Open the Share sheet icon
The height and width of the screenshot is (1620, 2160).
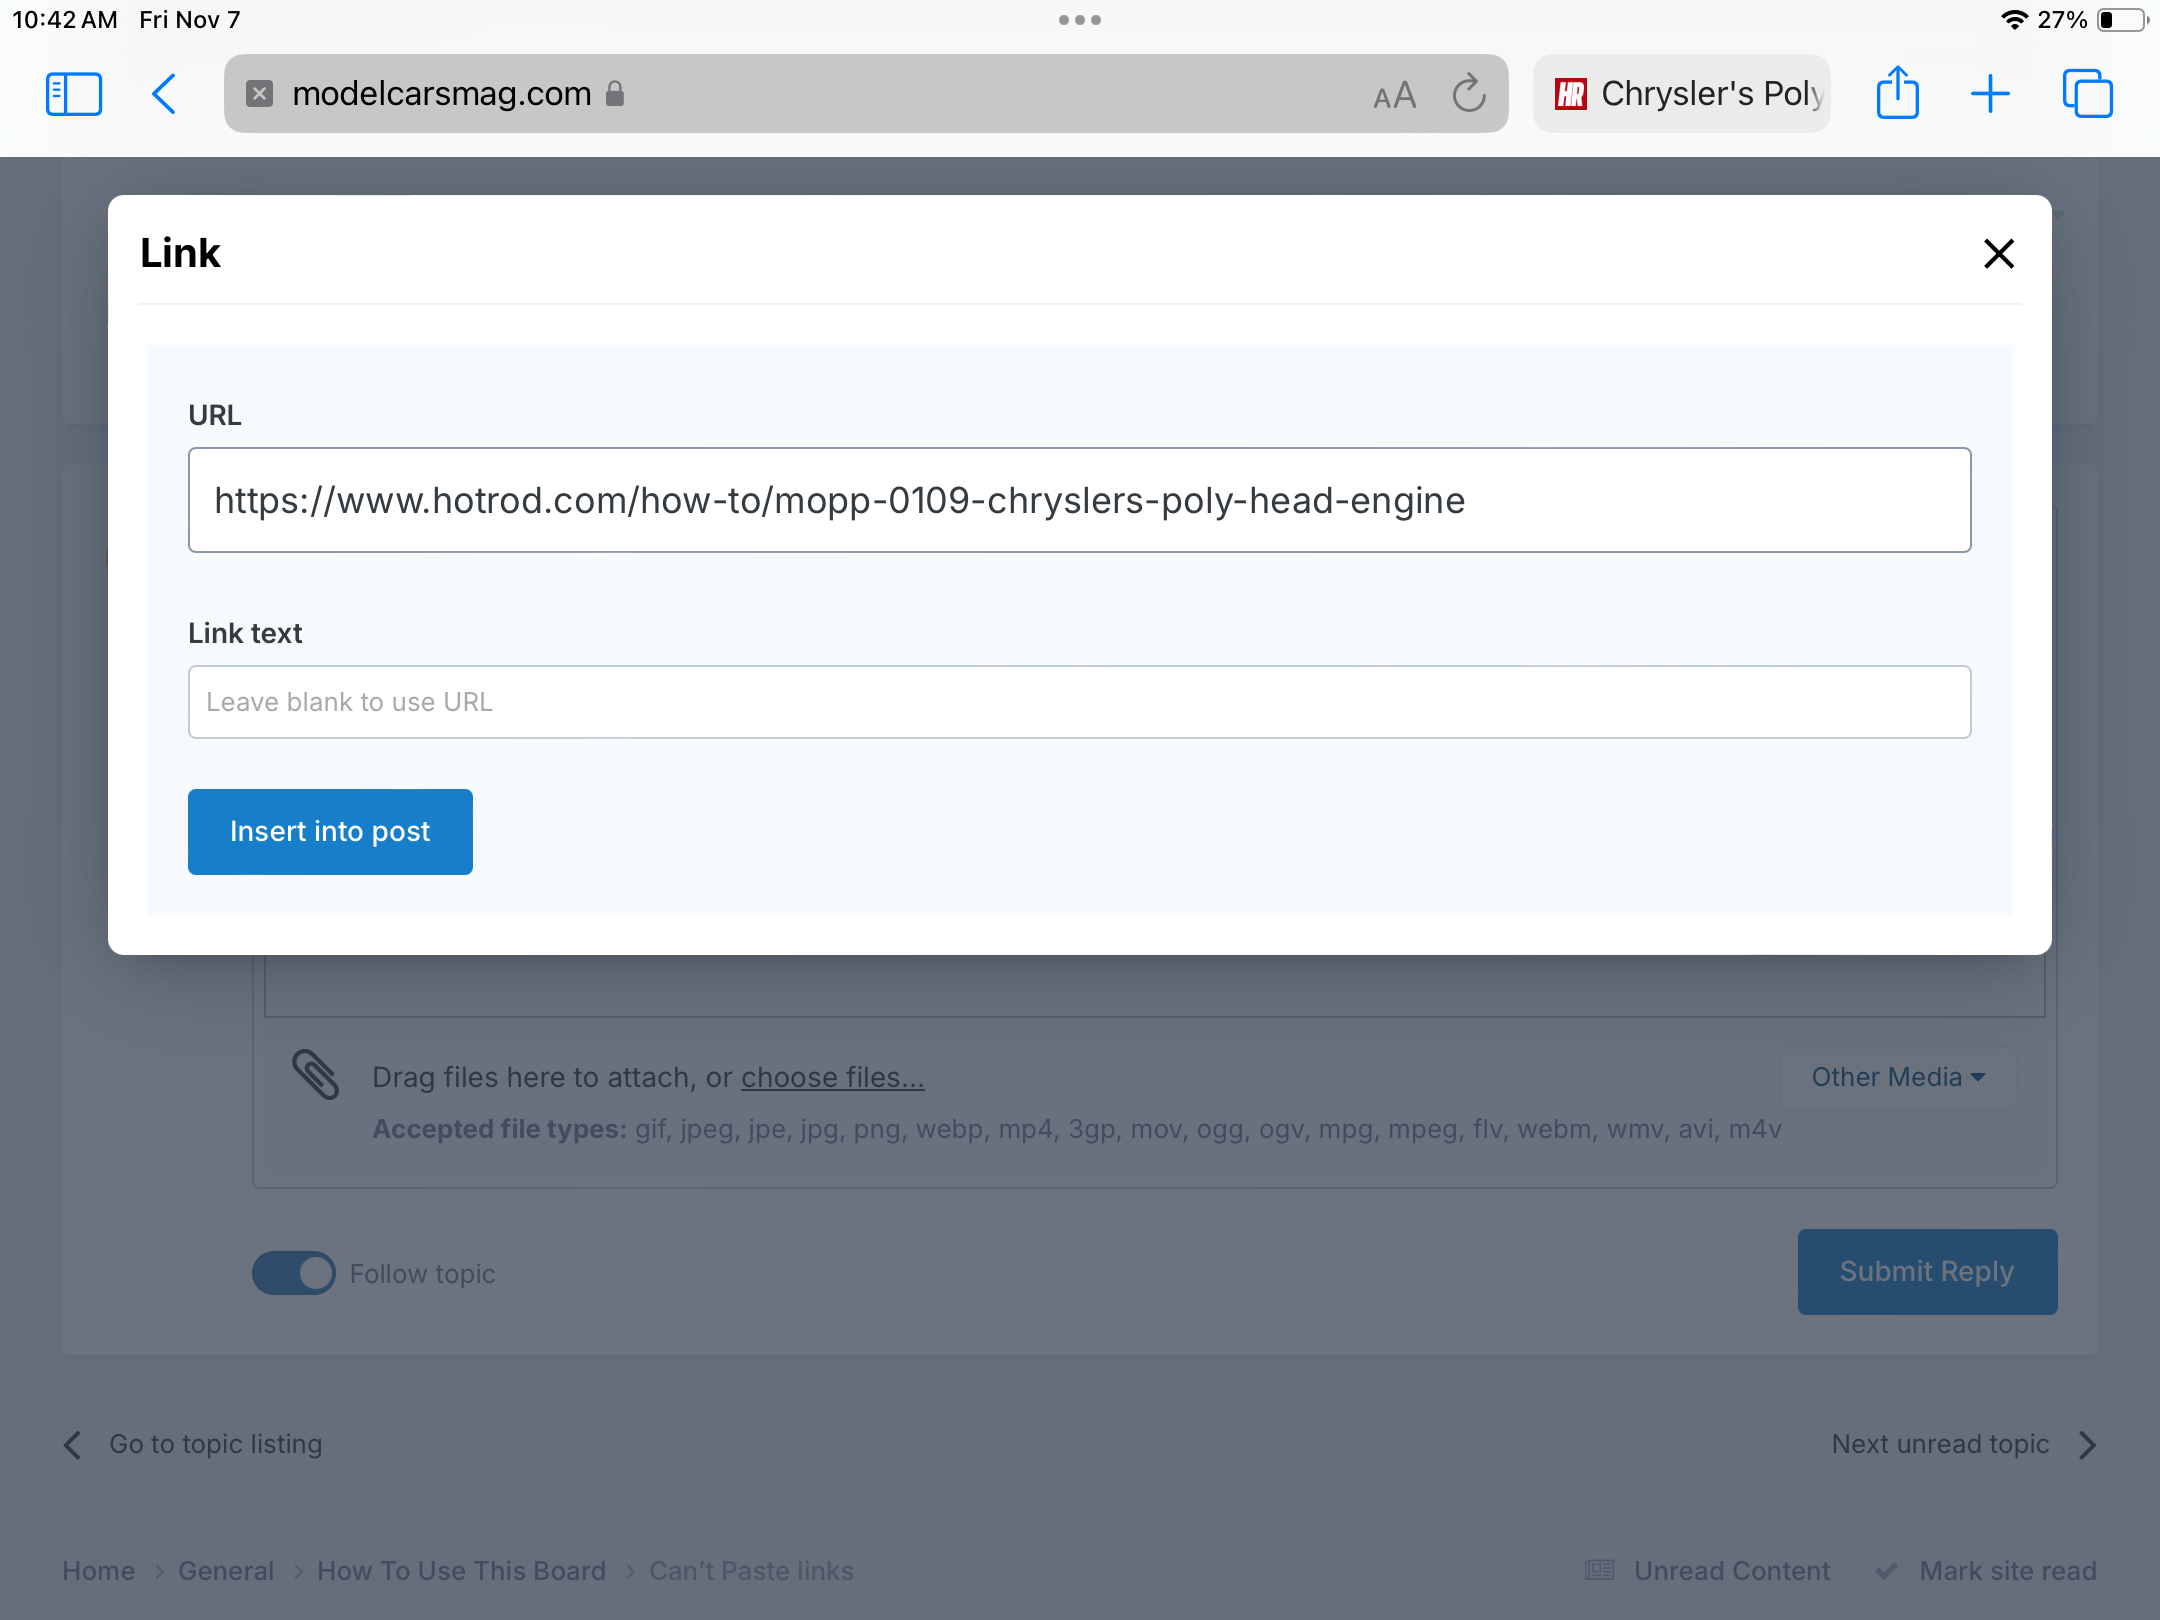coord(1897,94)
